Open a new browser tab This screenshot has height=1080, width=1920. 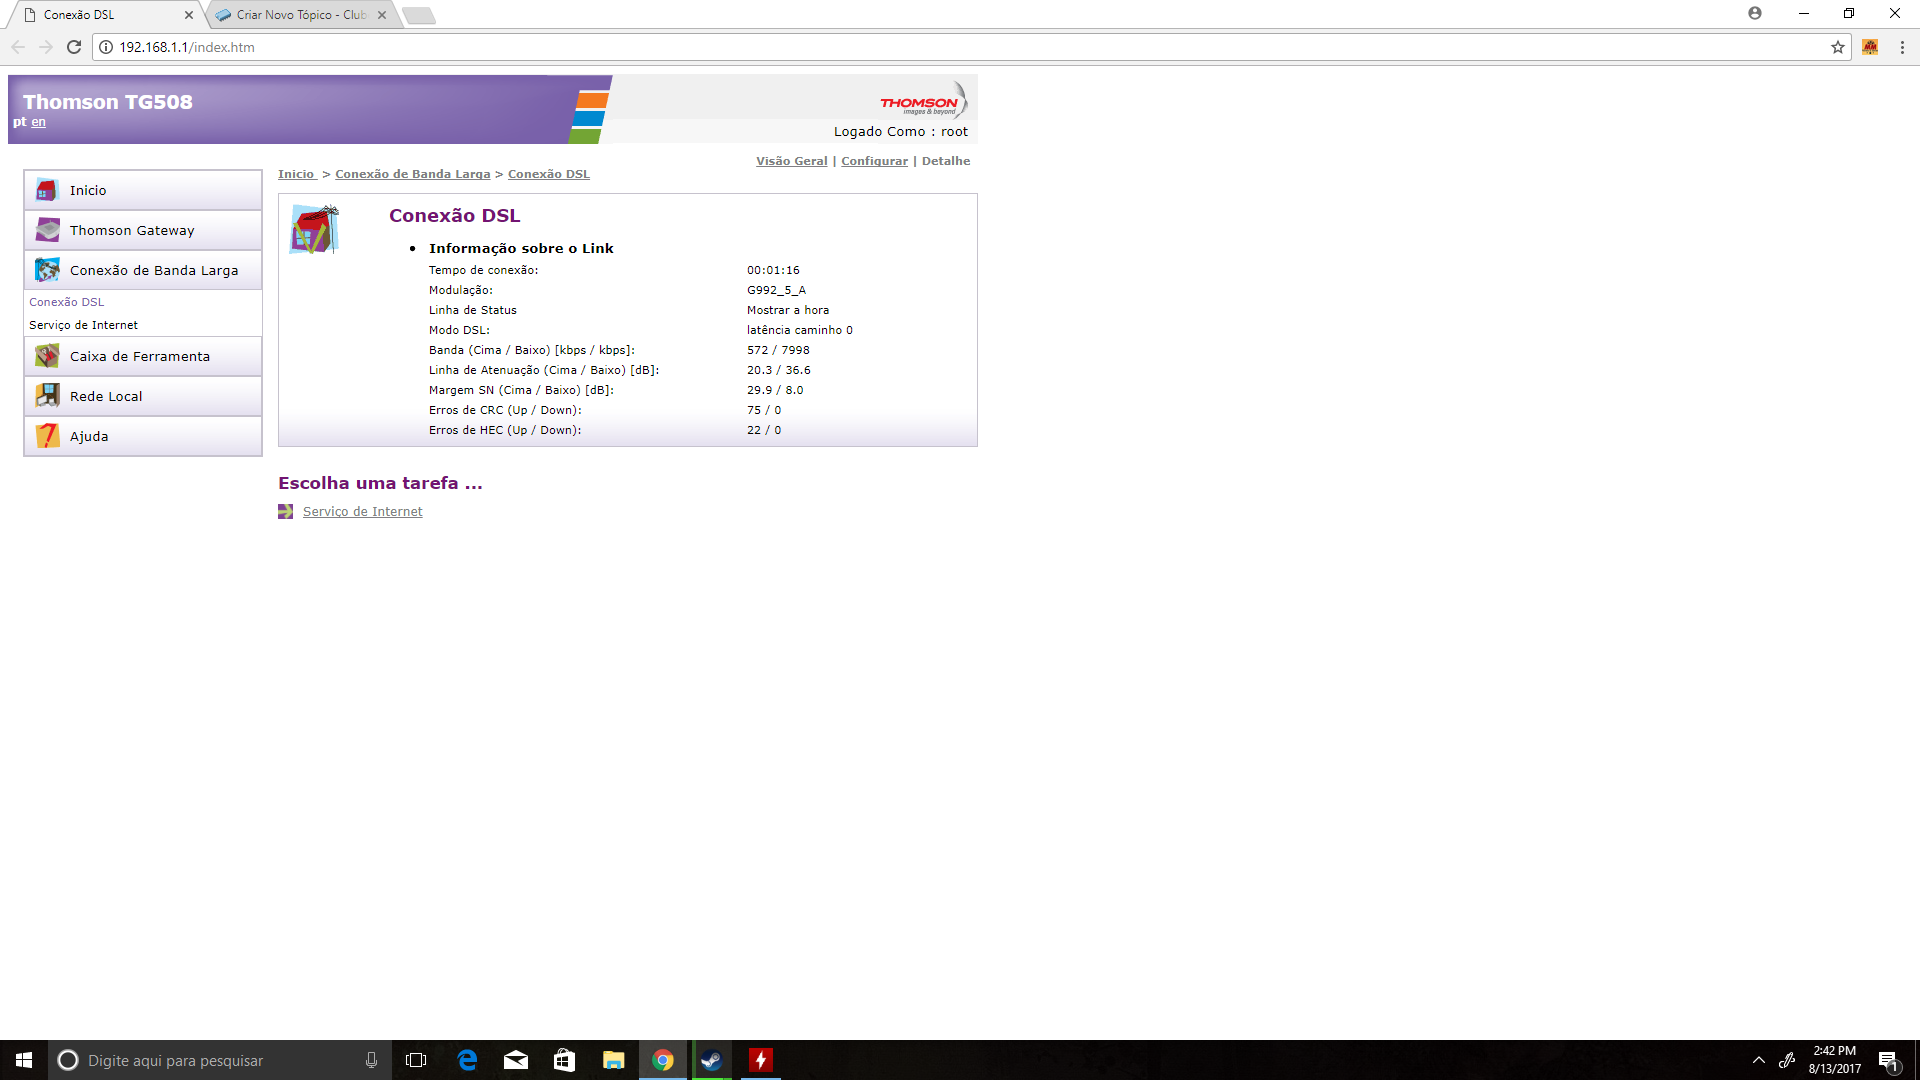(x=419, y=15)
